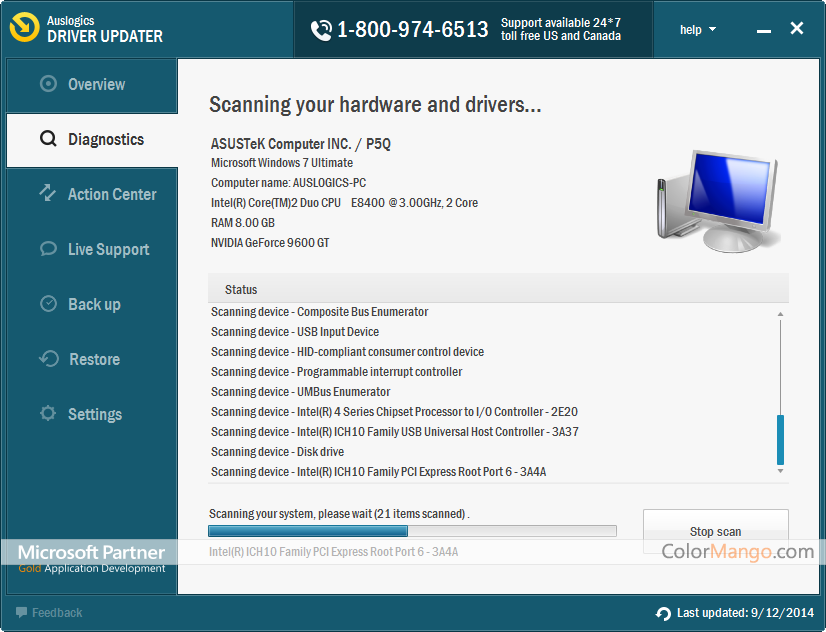Switch to the Action Center tab

click(x=111, y=195)
